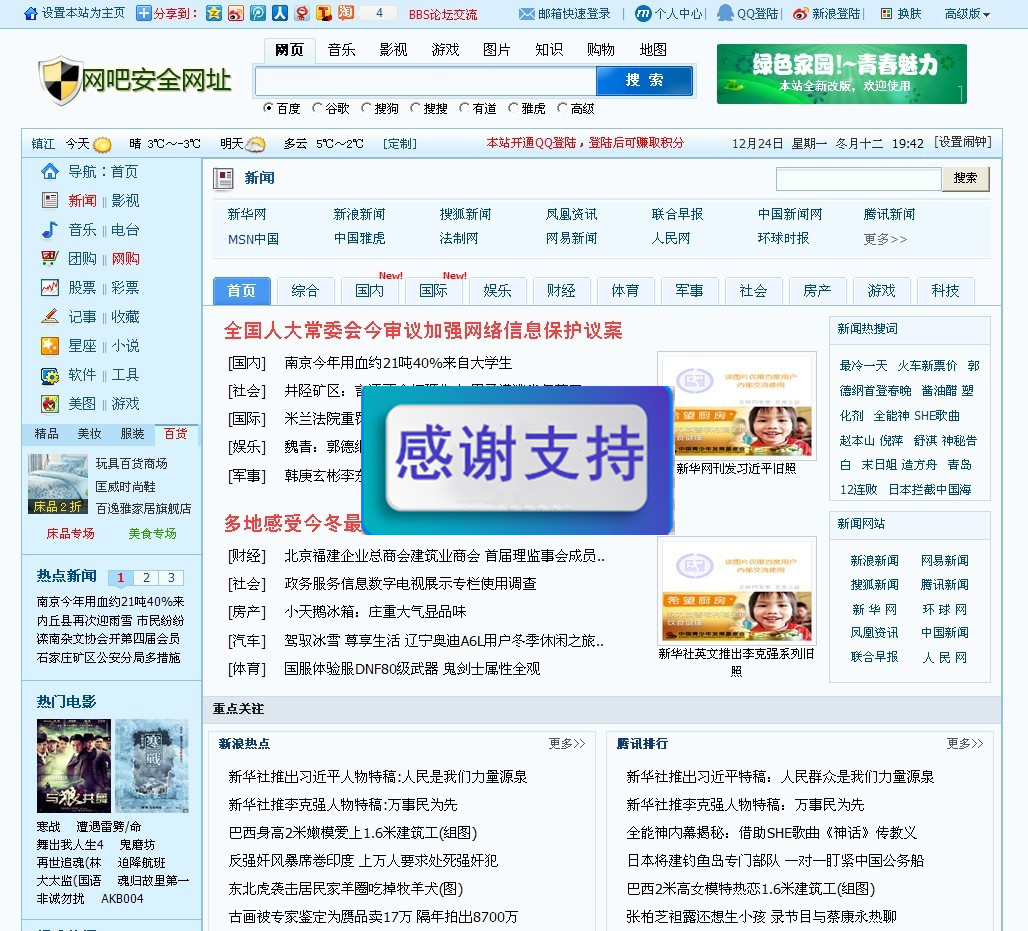This screenshot has width=1028, height=931.
Task: Switch to the 音乐 search tab
Action: click(342, 50)
